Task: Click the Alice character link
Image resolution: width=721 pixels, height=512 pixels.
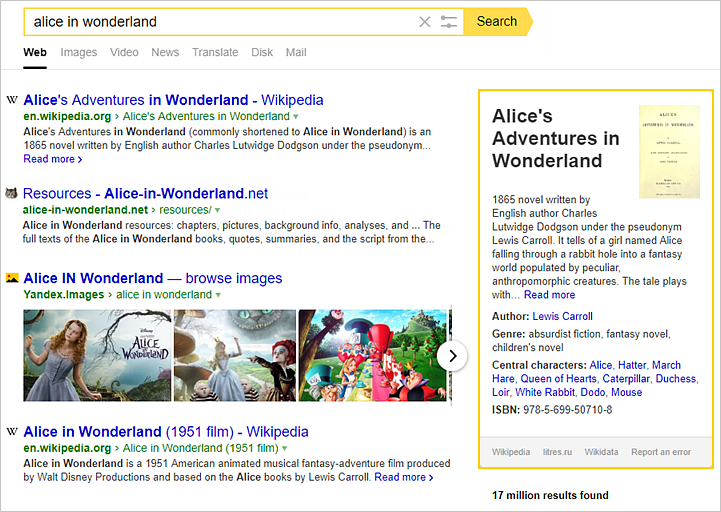Action: pyautogui.click(x=601, y=365)
